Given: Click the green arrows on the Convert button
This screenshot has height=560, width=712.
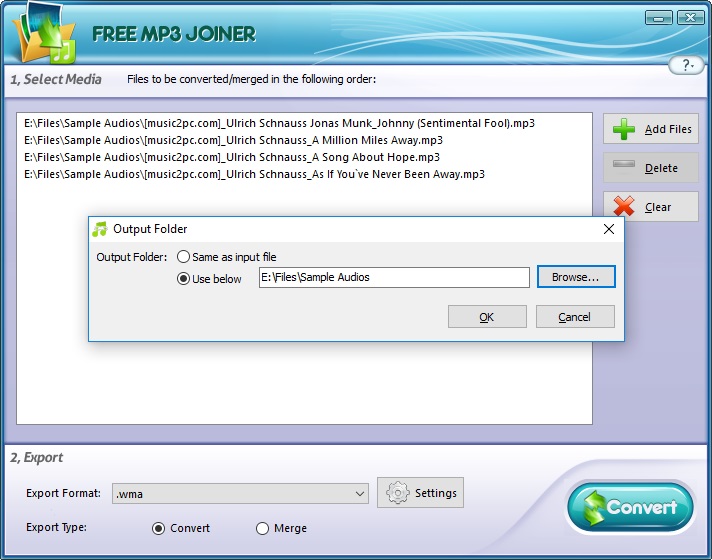Looking at the screenshot, I should 594,507.
